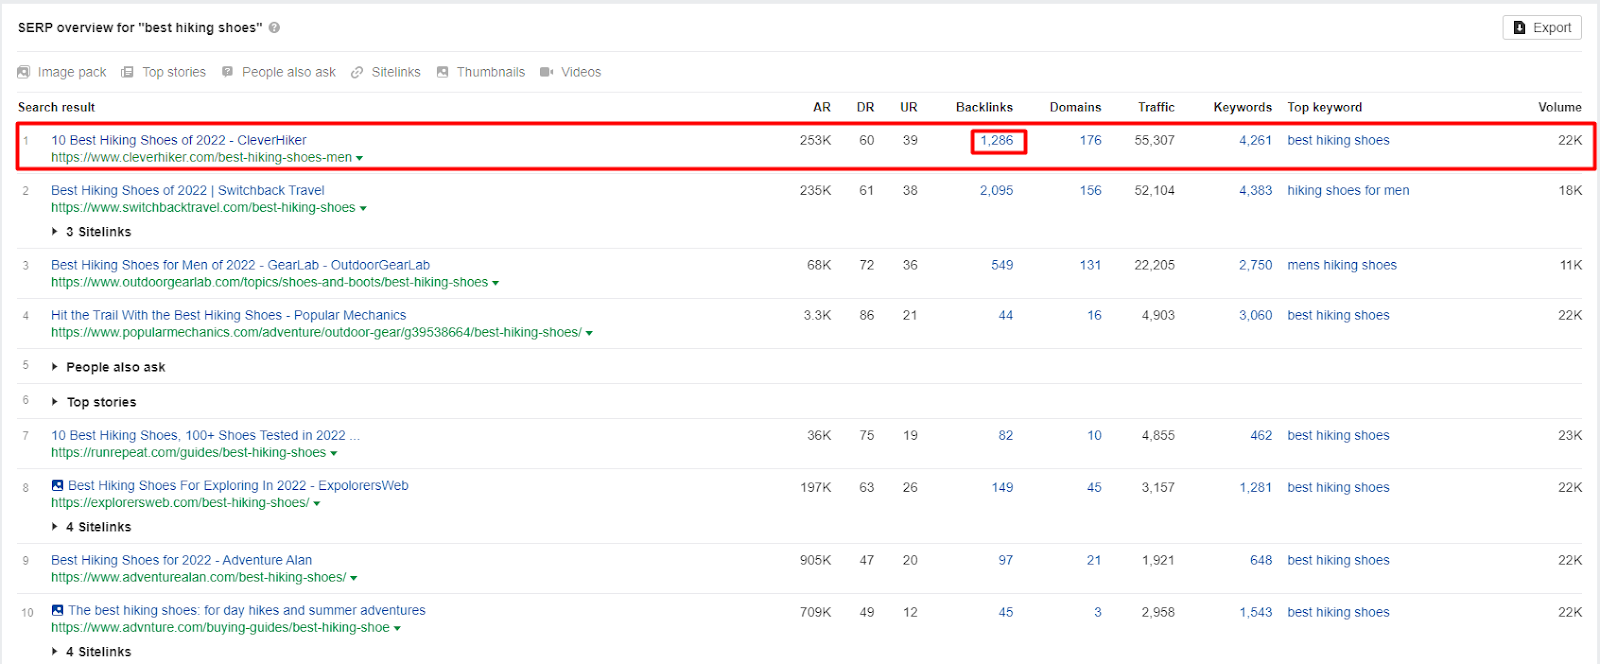Open 44 backlinks for Popular Mechanics

tap(1006, 315)
